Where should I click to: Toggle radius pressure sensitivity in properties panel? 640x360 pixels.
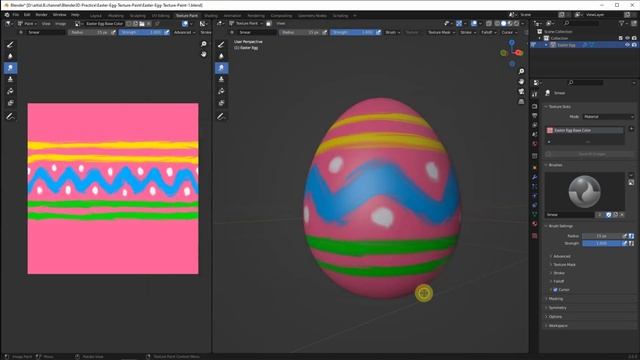(624, 236)
